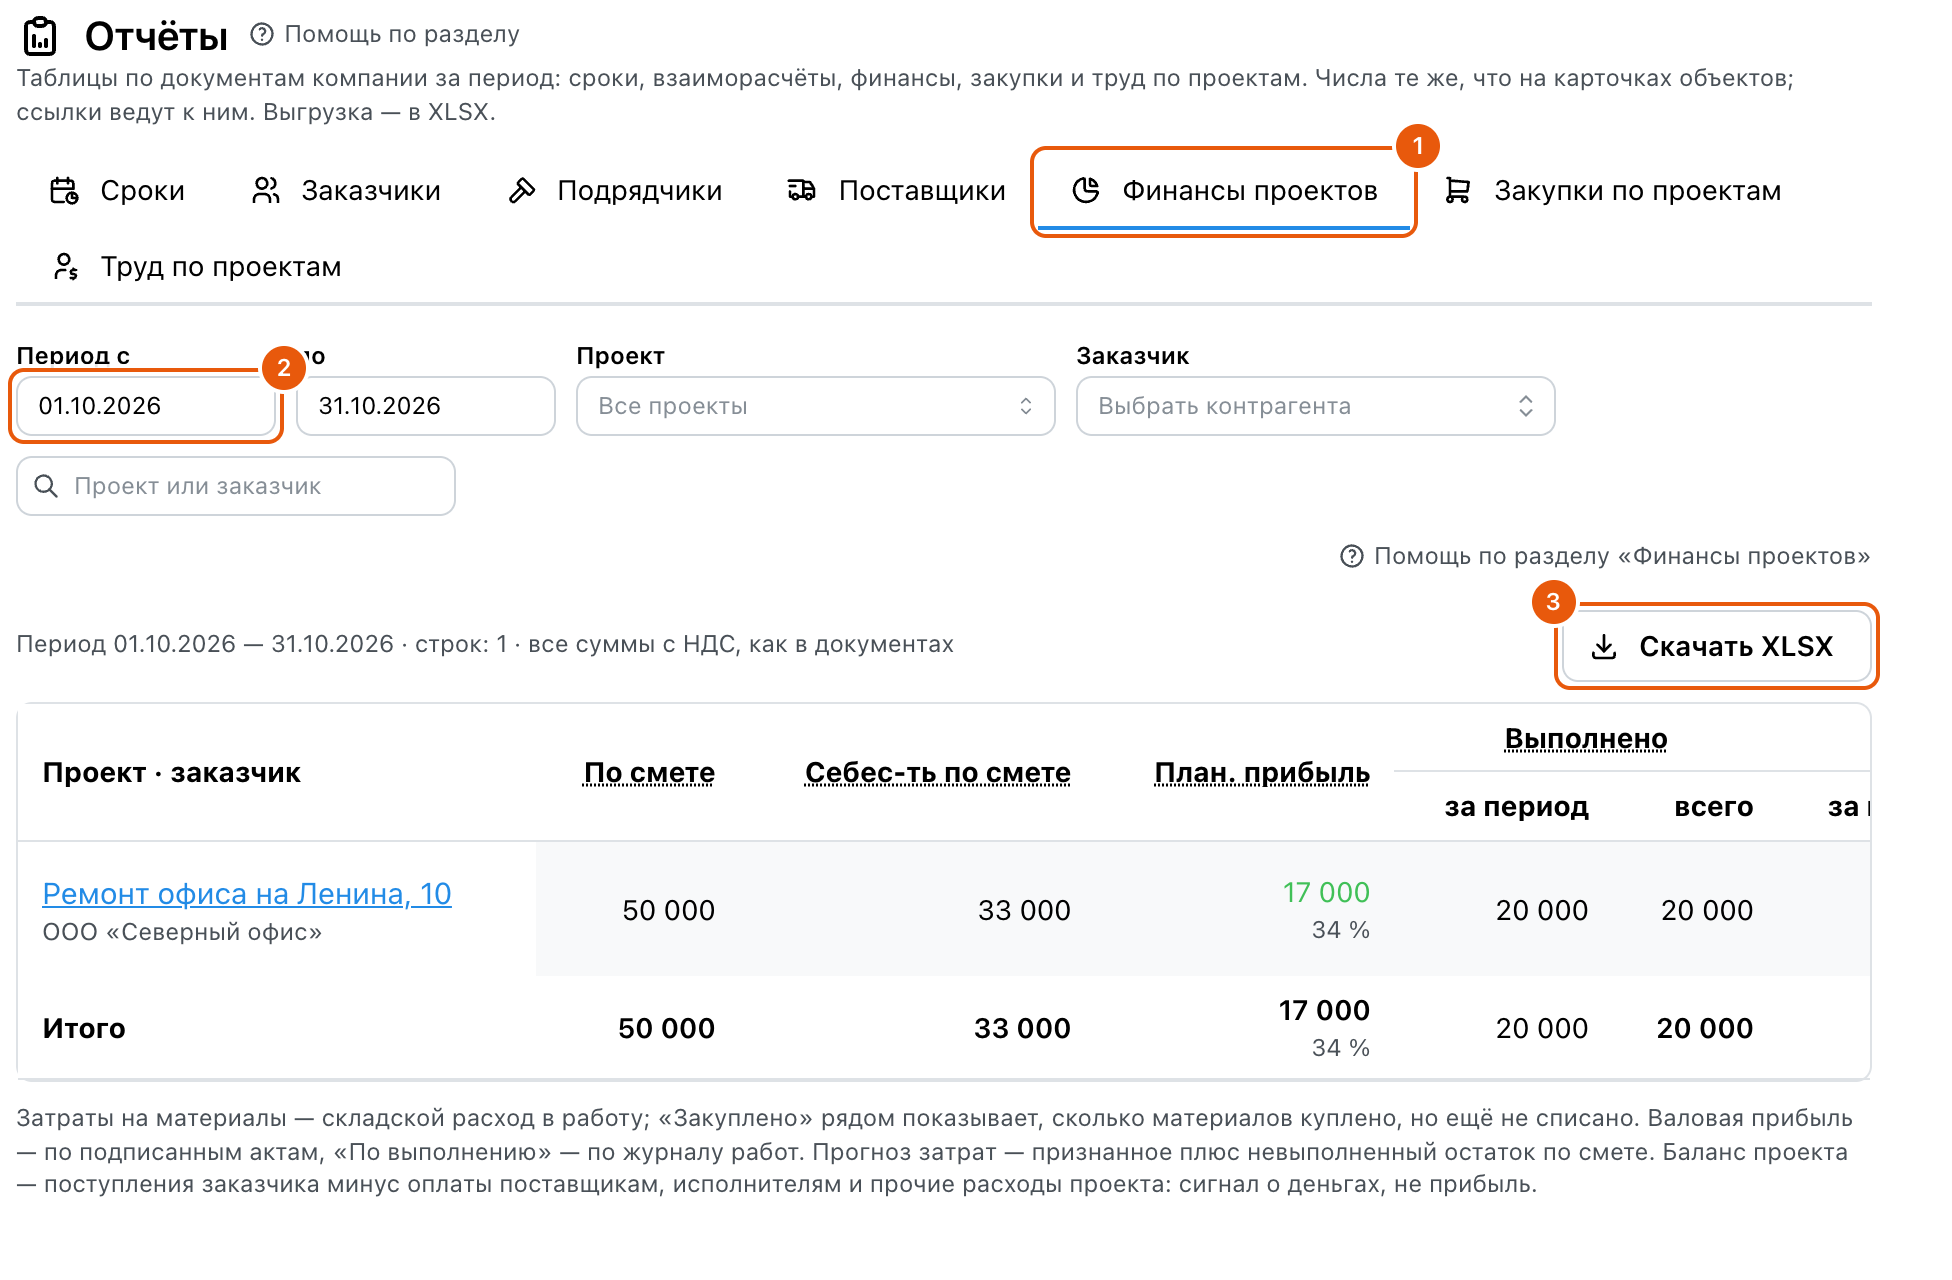Click the 50 000 estimate cell in project row

(669, 910)
